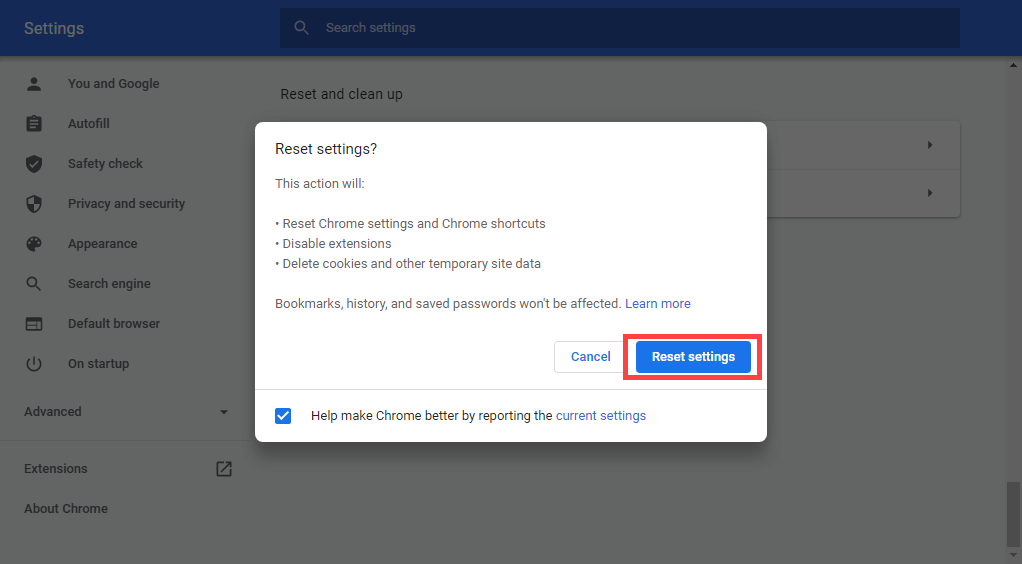Image resolution: width=1022 pixels, height=564 pixels.
Task: Uncheck the Help make Chrome better checkbox
Action: click(283, 416)
